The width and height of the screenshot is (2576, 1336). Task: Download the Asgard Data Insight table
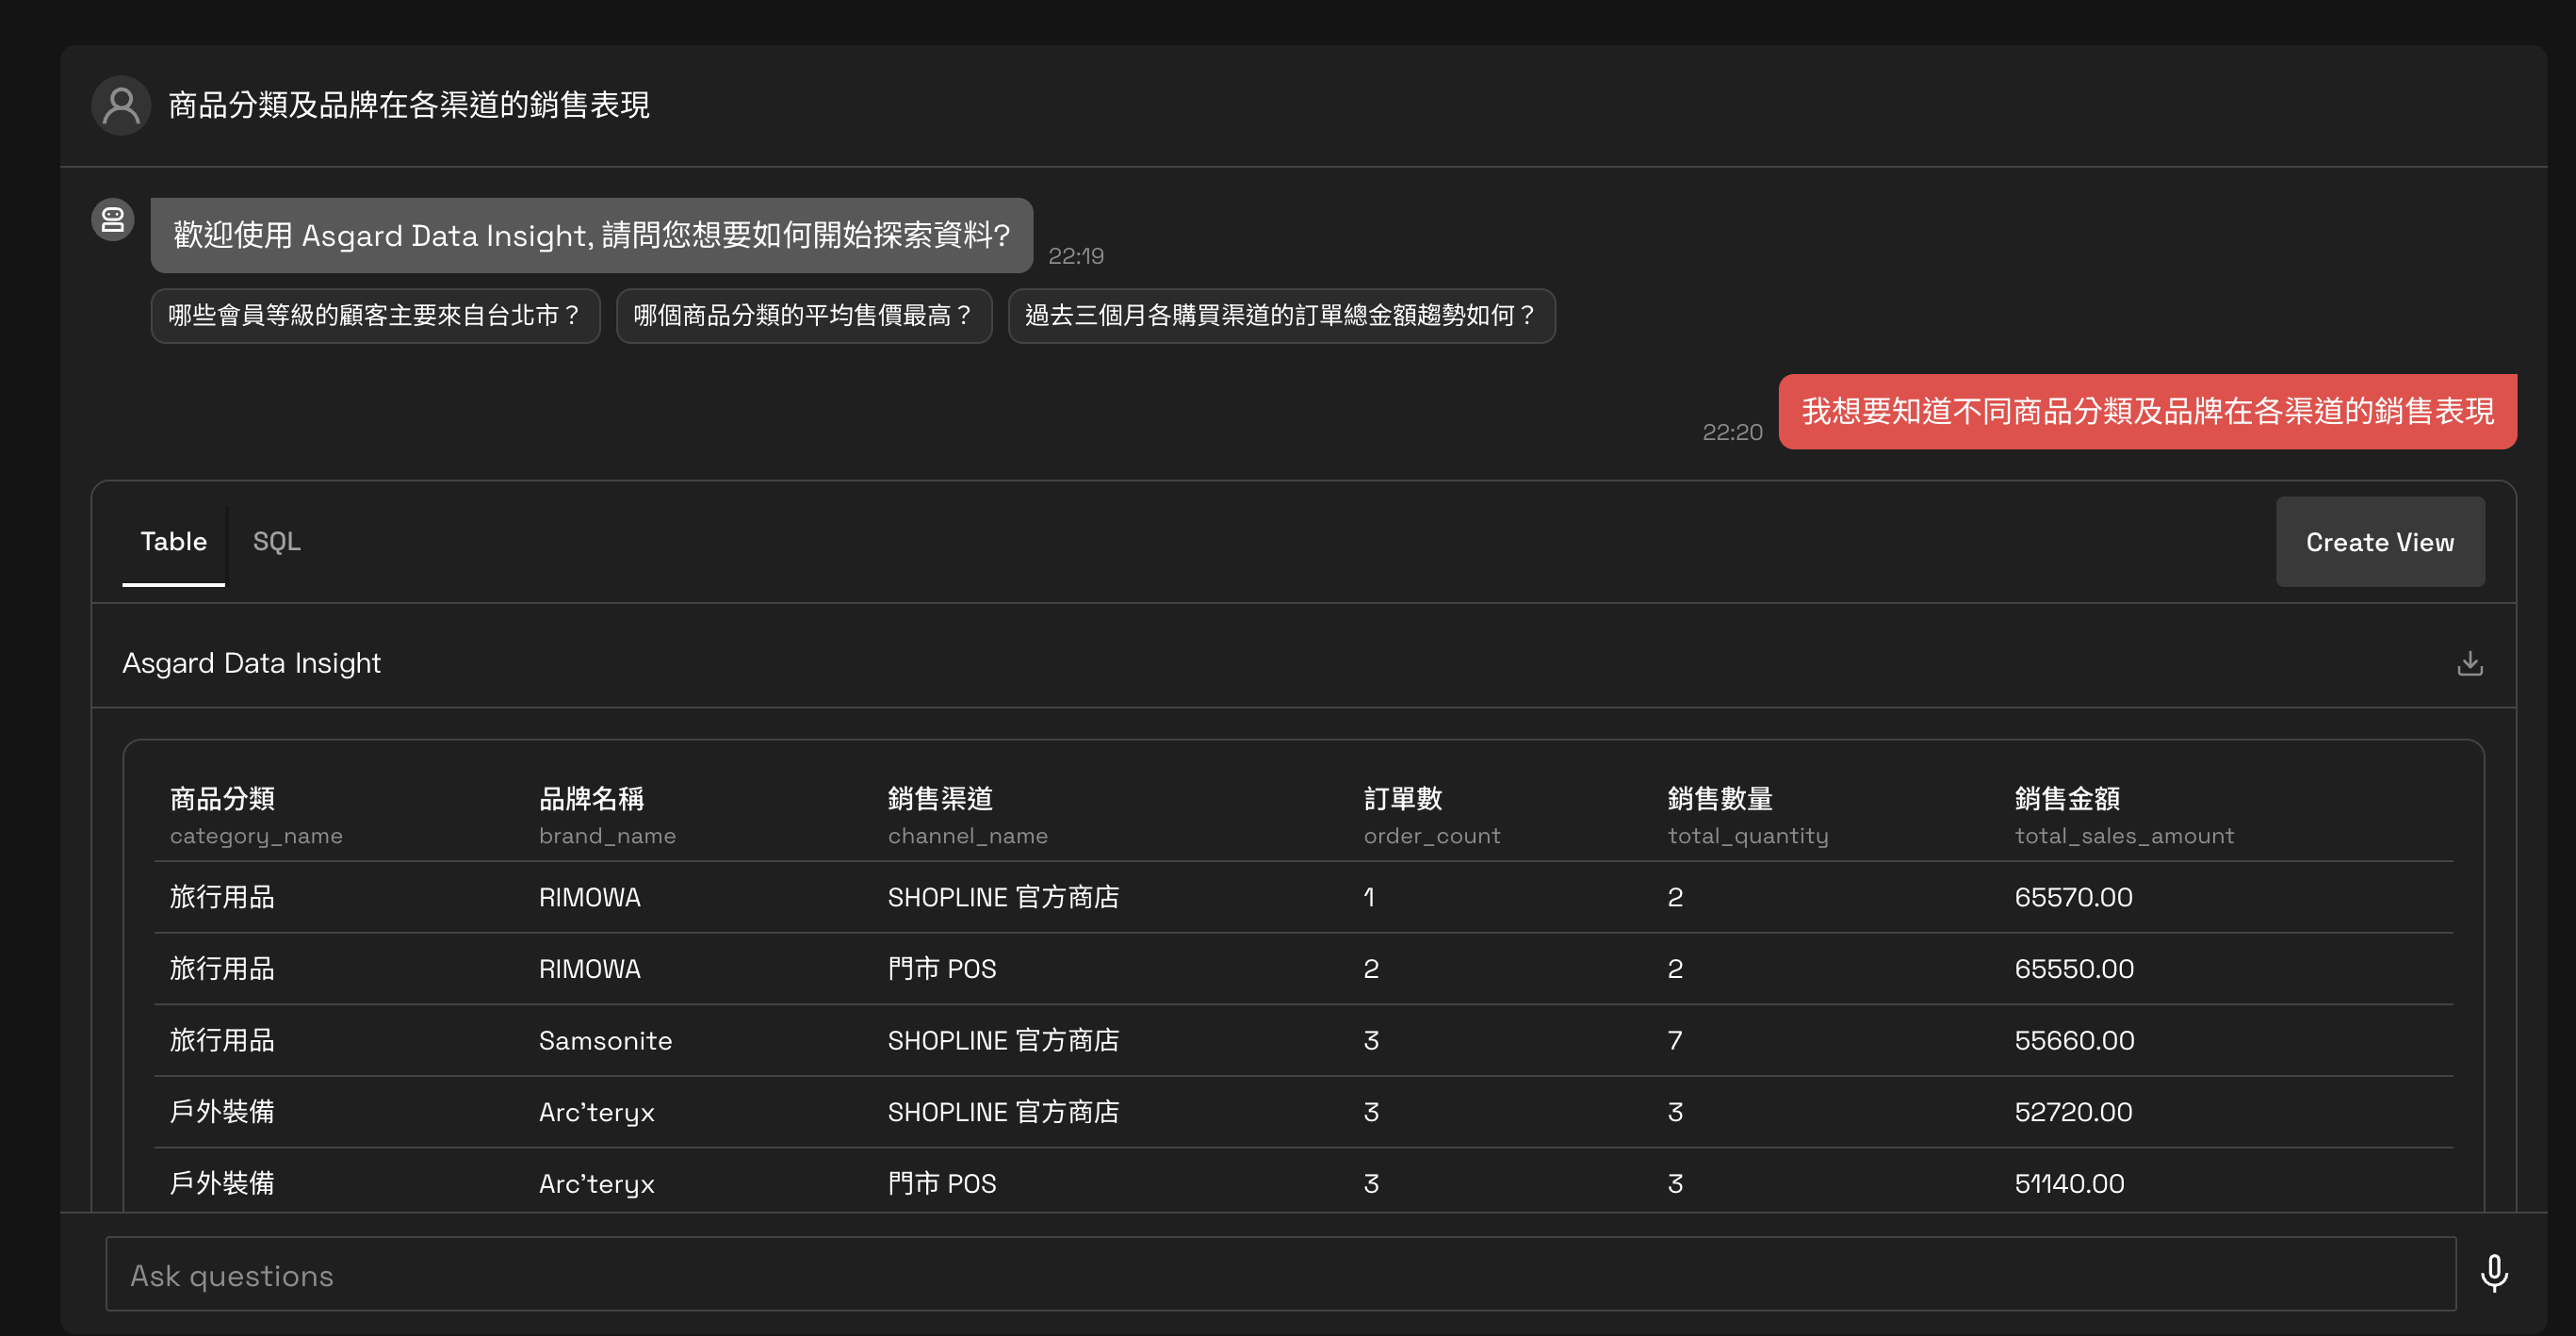pyautogui.click(x=2470, y=663)
